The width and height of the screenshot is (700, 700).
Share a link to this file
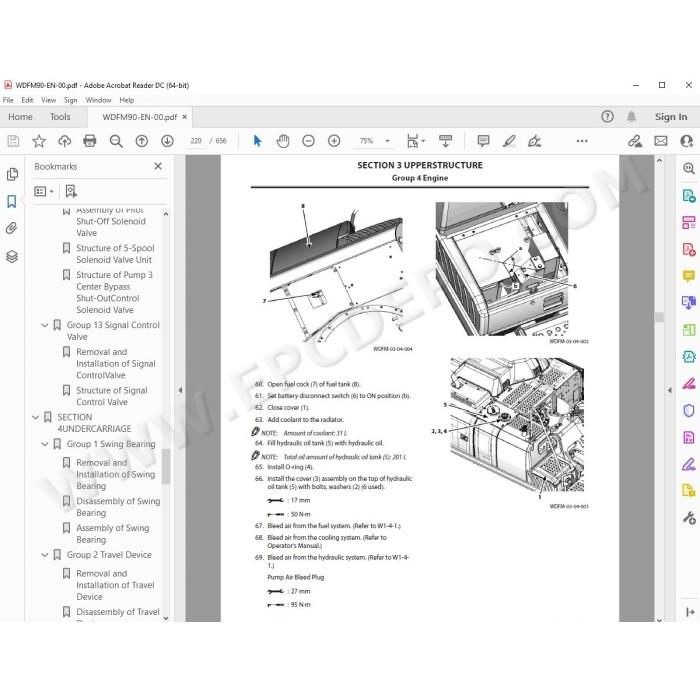click(635, 141)
